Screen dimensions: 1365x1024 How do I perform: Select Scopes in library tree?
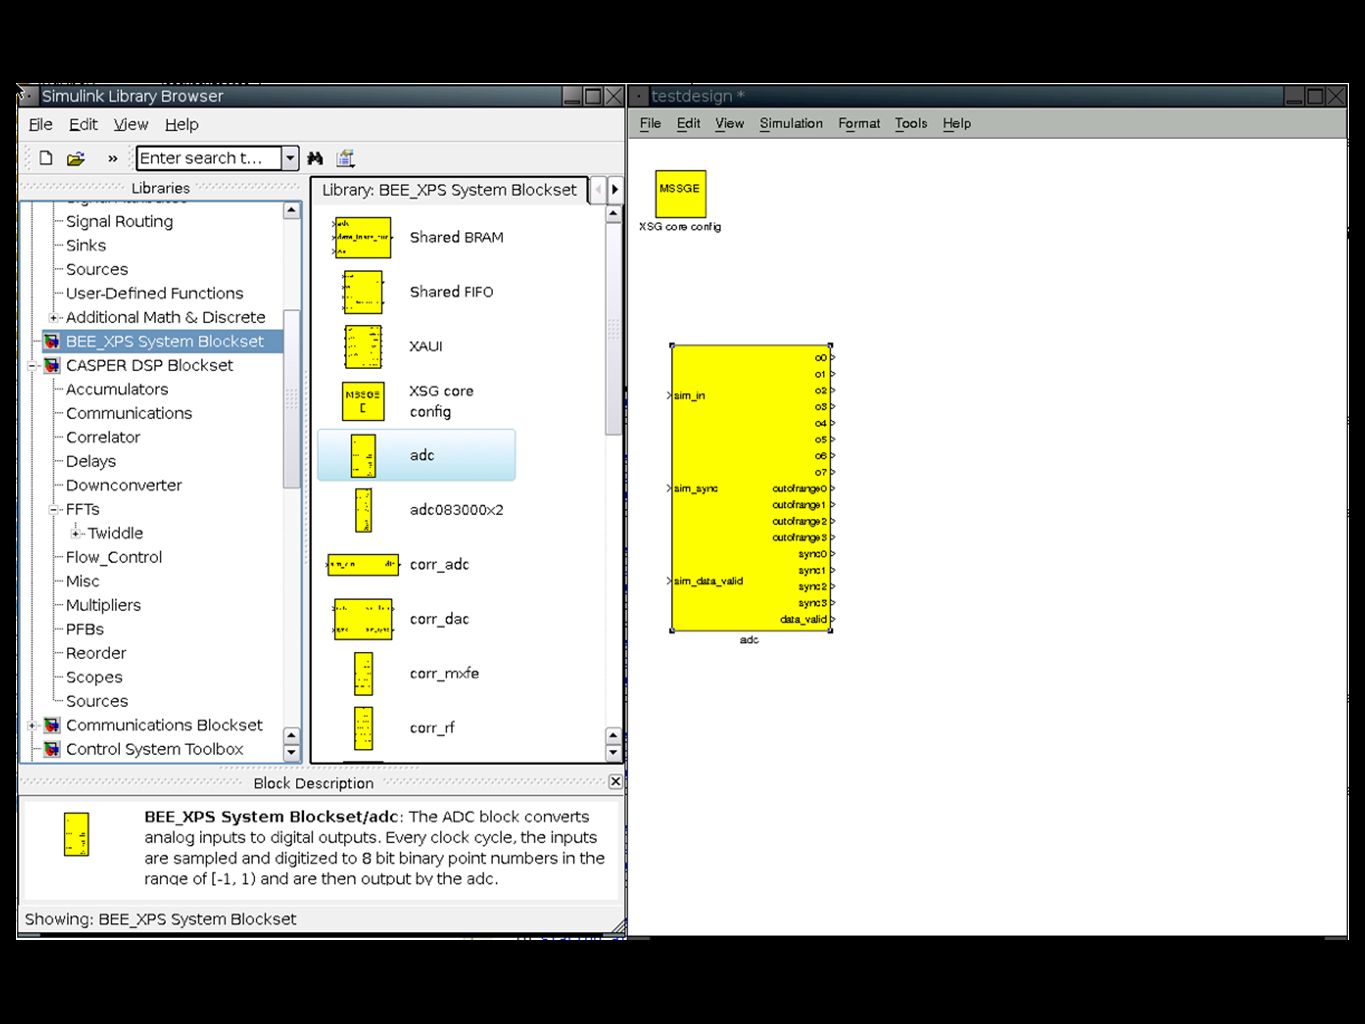[x=94, y=677]
